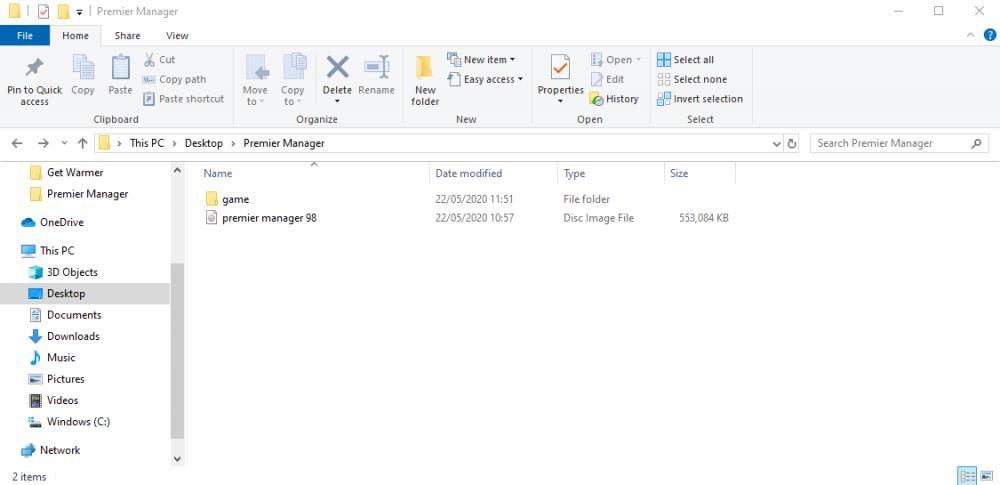Collapse the ribbon with the chevron
Viewport: 1000px width, 485px height.
(x=970, y=35)
